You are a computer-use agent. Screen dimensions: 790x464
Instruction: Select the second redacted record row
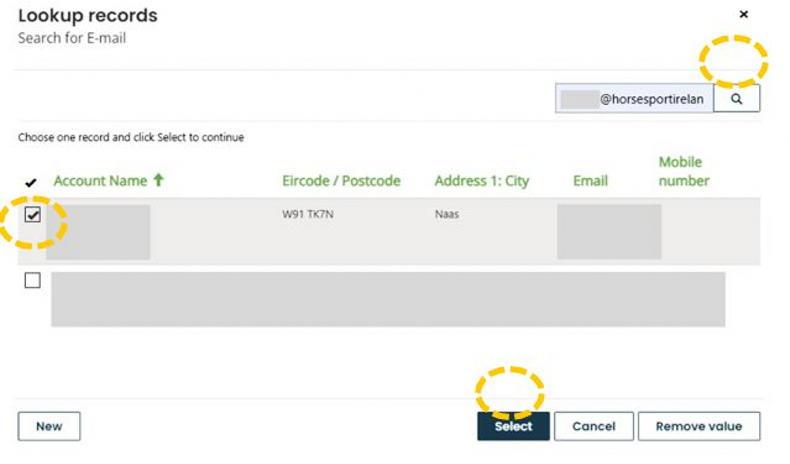point(387,299)
